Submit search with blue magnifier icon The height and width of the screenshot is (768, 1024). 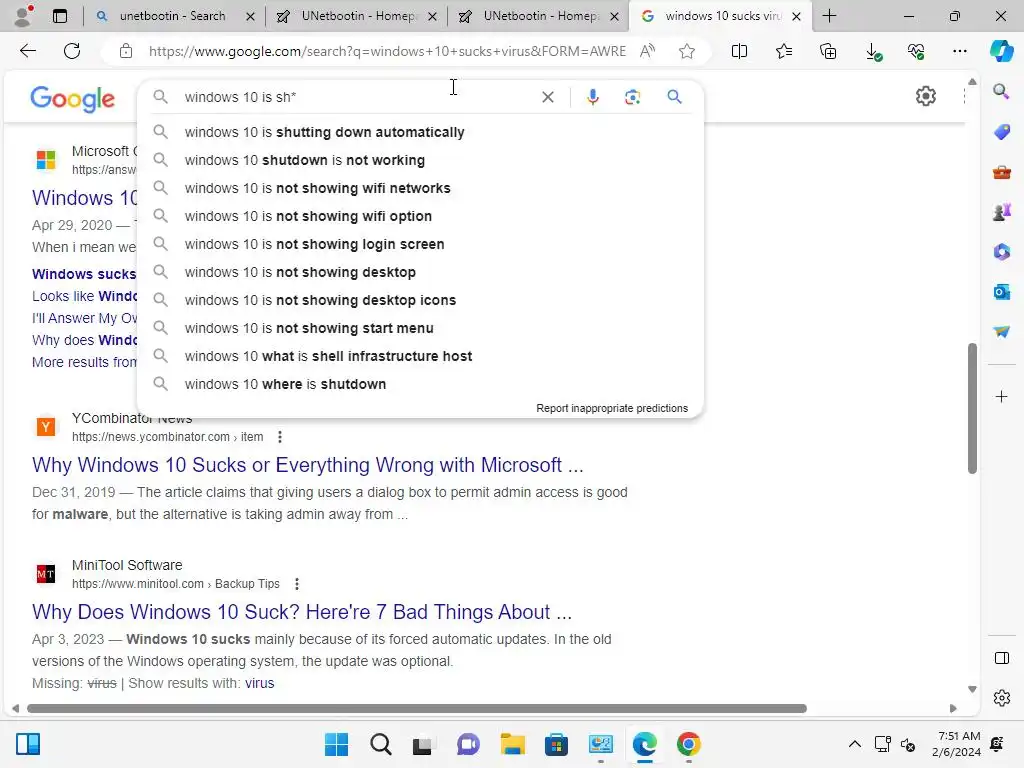point(675,97)
